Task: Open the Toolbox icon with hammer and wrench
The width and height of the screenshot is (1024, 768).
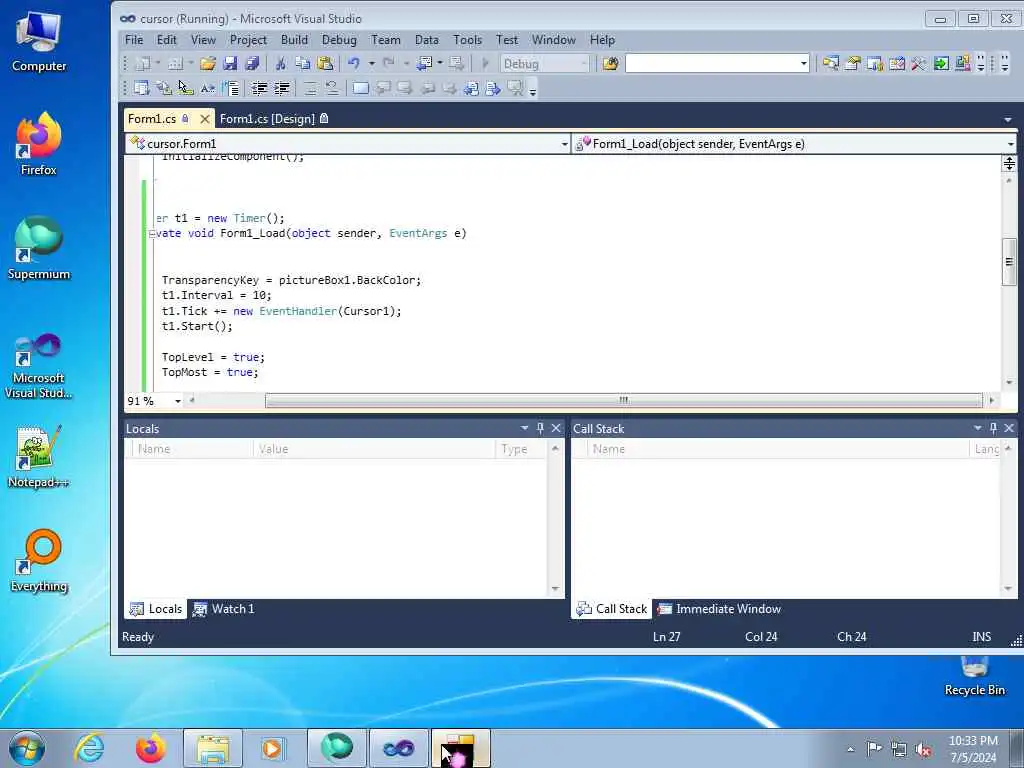Action: [919, 63]
